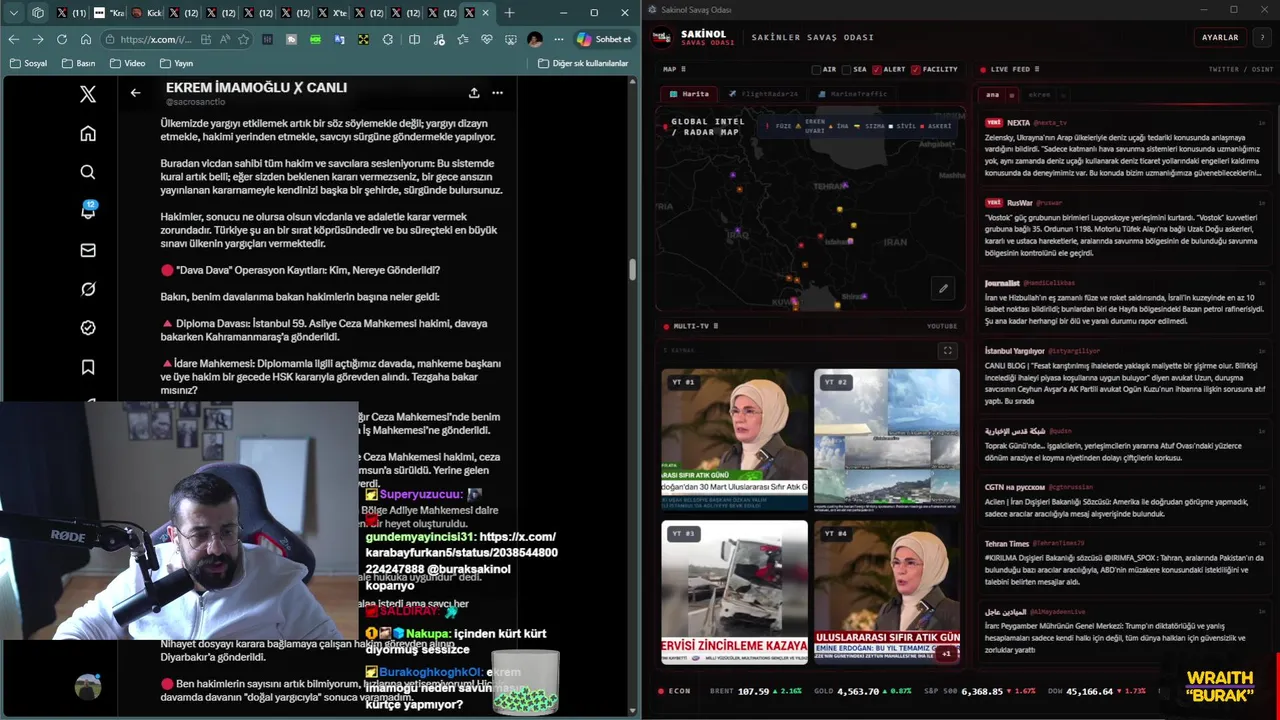
Task: Open X Home in the sidebar
Action: click(x=88, y=133)
